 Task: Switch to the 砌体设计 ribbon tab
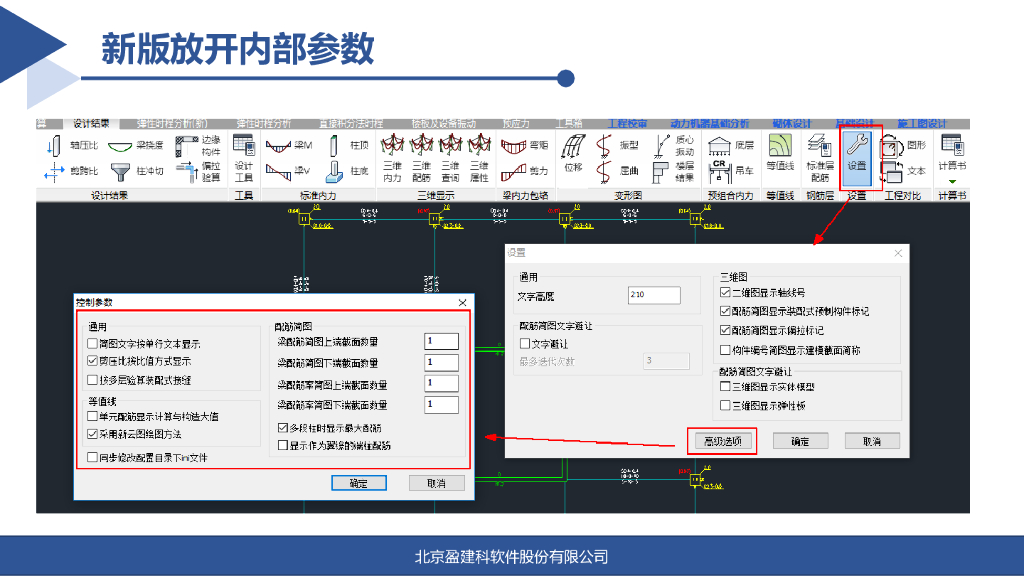coord(792,123)
